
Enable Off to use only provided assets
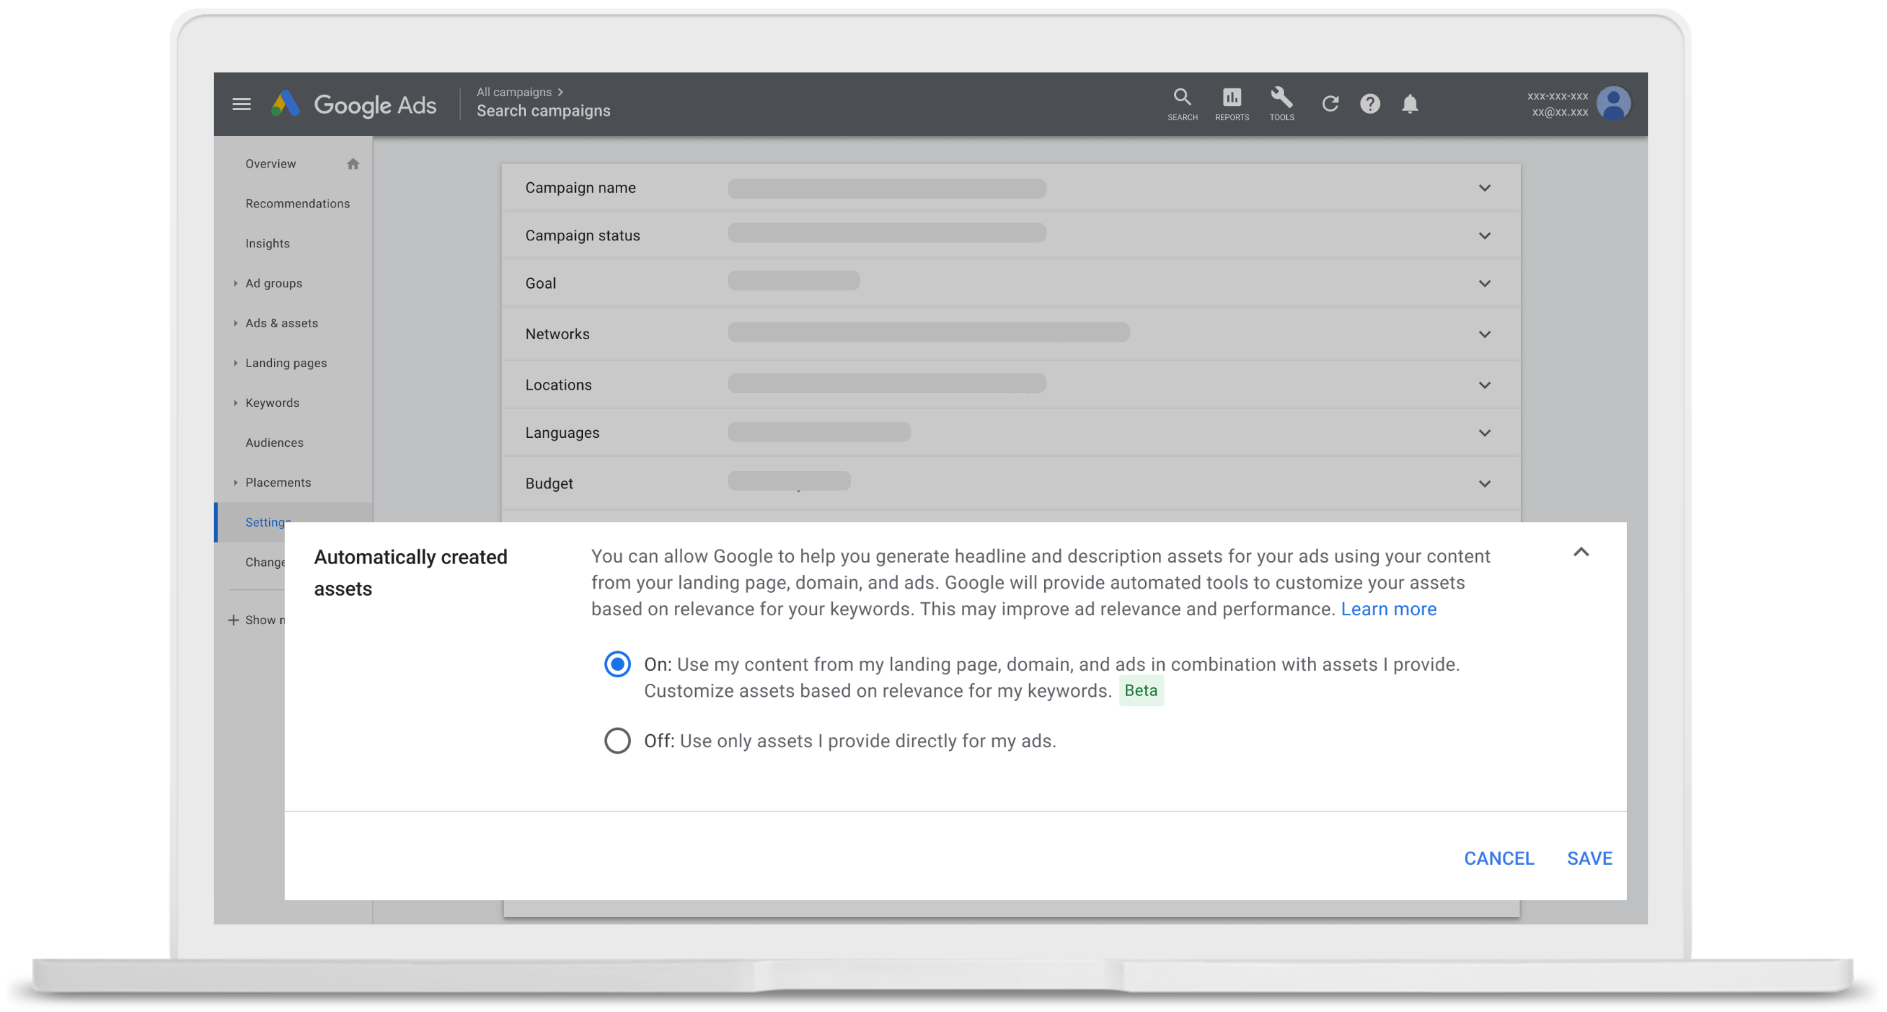coord(617,740)
